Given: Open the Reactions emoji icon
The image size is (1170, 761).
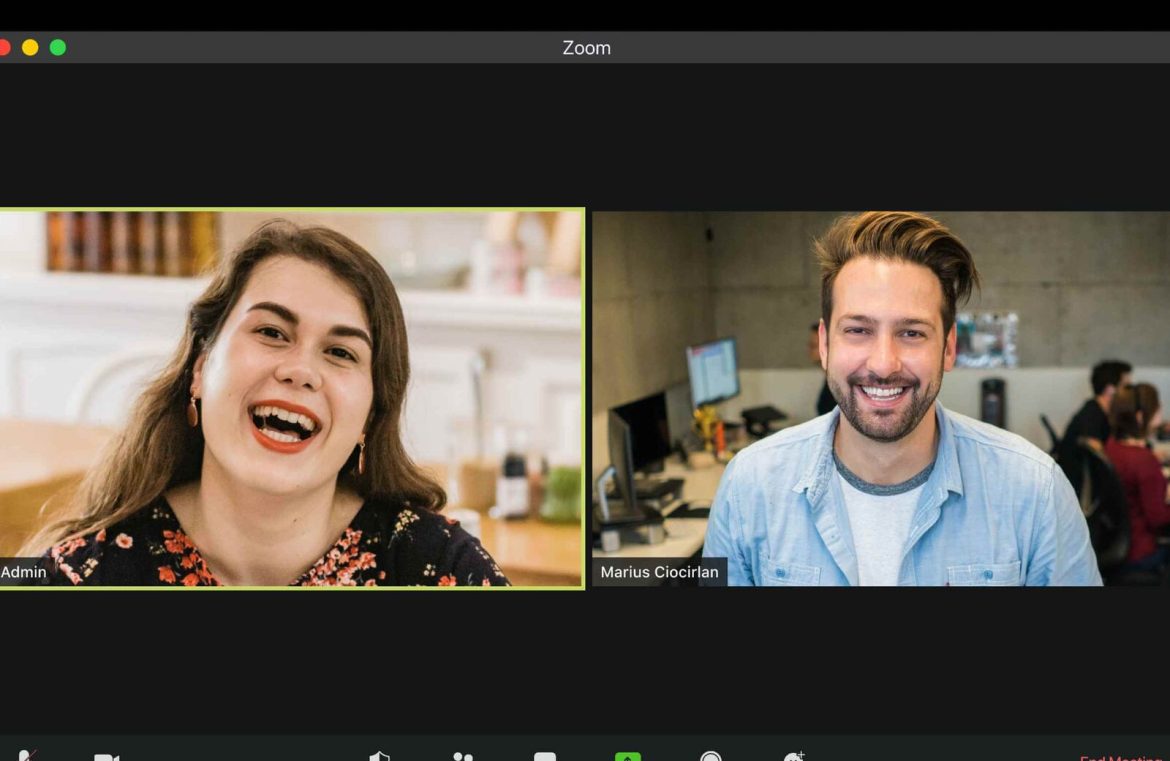Looking at the screenshot, I should click(794, 757).
